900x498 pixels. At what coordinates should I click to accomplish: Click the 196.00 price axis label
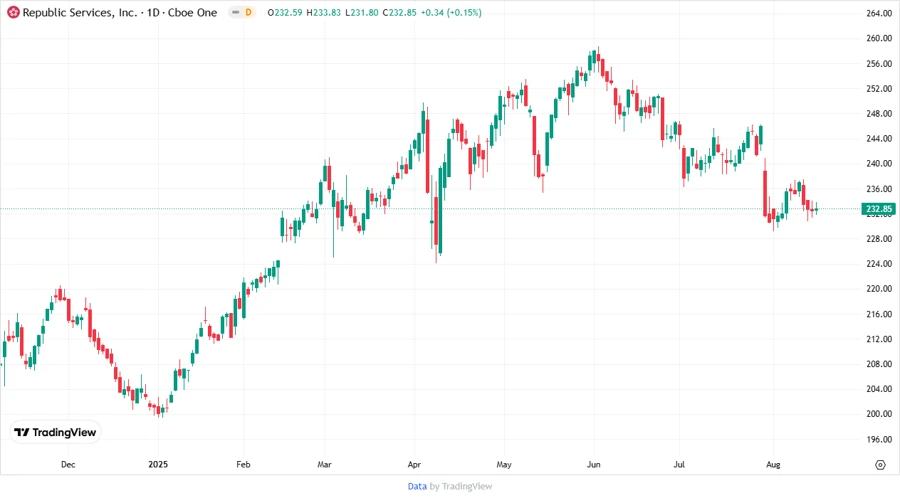click(879, 439)
